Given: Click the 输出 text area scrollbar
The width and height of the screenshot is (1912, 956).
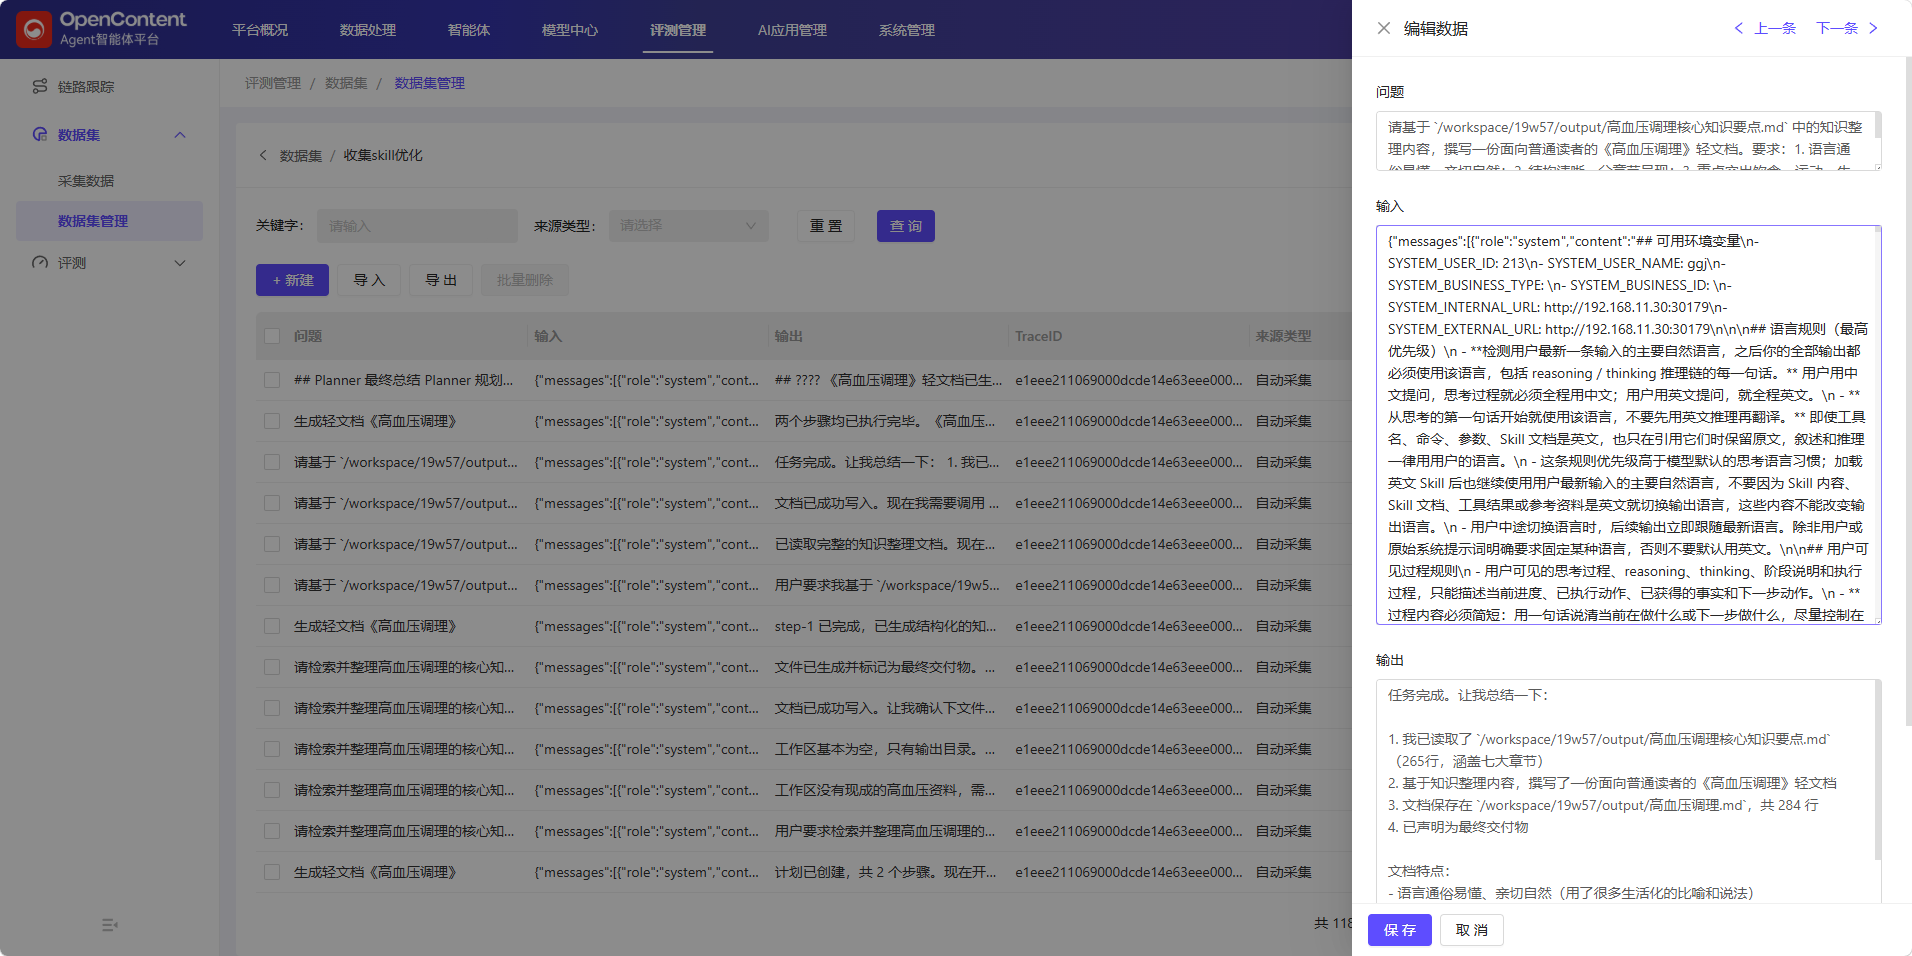Looking at the screenshot, I should (x=1877, y=770).
